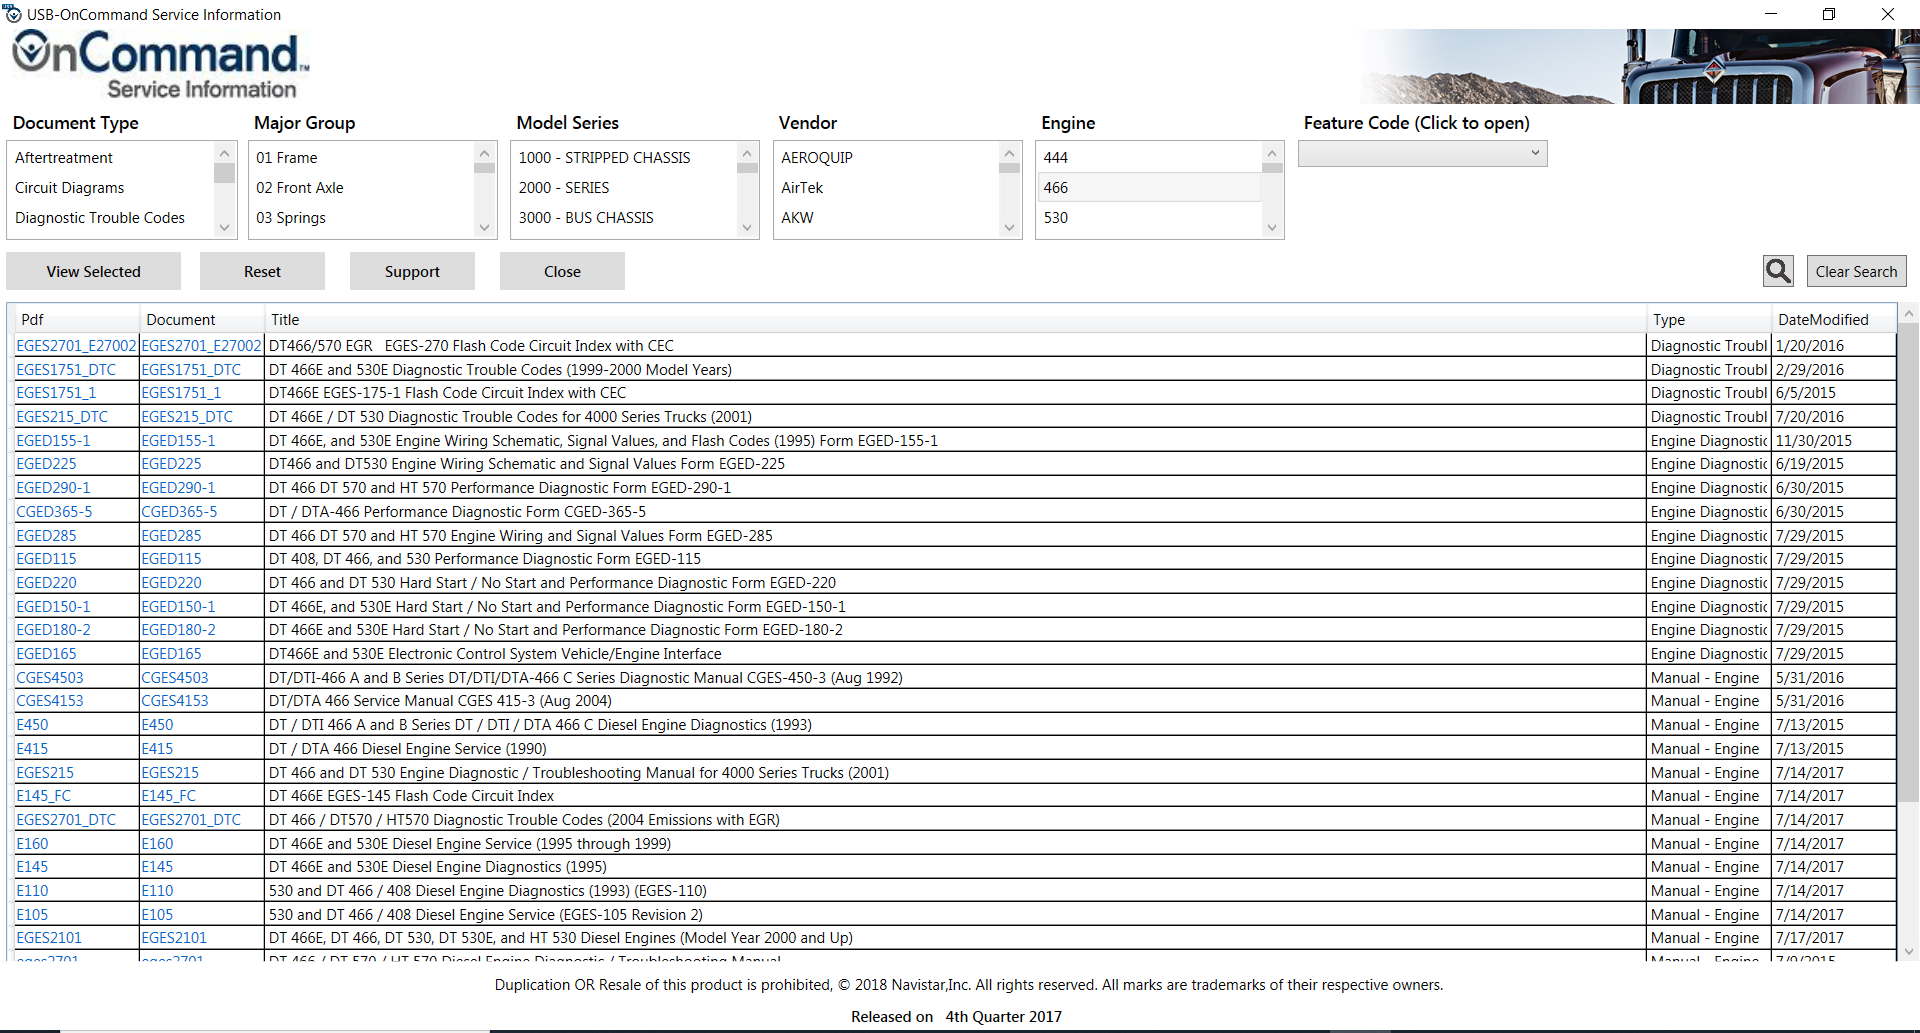Viewport: 1920px width, 1033px height.
Task: Open EGES2701_E27002 Pdf link
Action: click(76, 345)
